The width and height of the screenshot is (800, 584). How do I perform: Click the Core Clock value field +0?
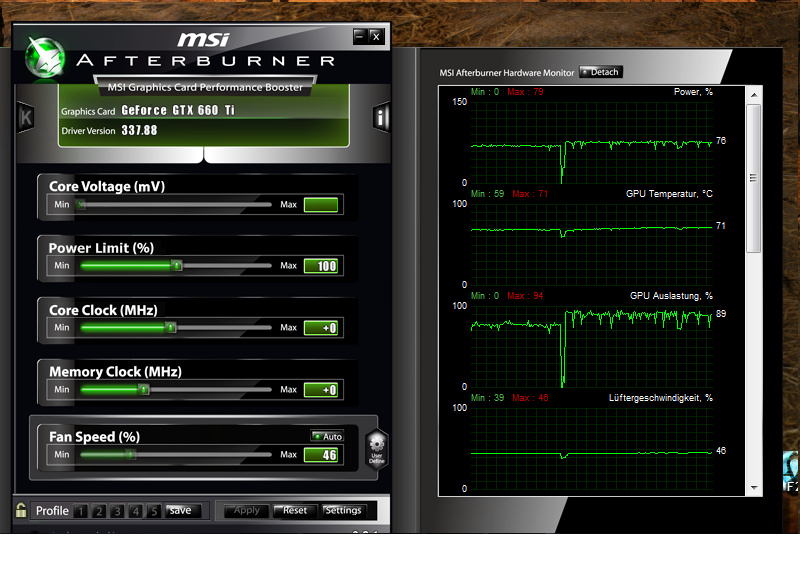[321, 328]
